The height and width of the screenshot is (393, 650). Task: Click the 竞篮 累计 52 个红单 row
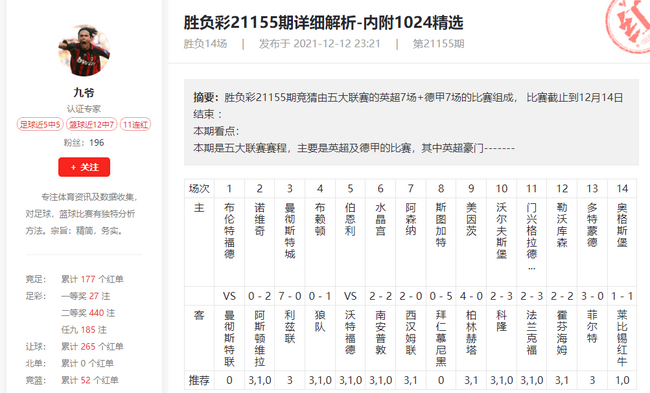pos(72,381)
